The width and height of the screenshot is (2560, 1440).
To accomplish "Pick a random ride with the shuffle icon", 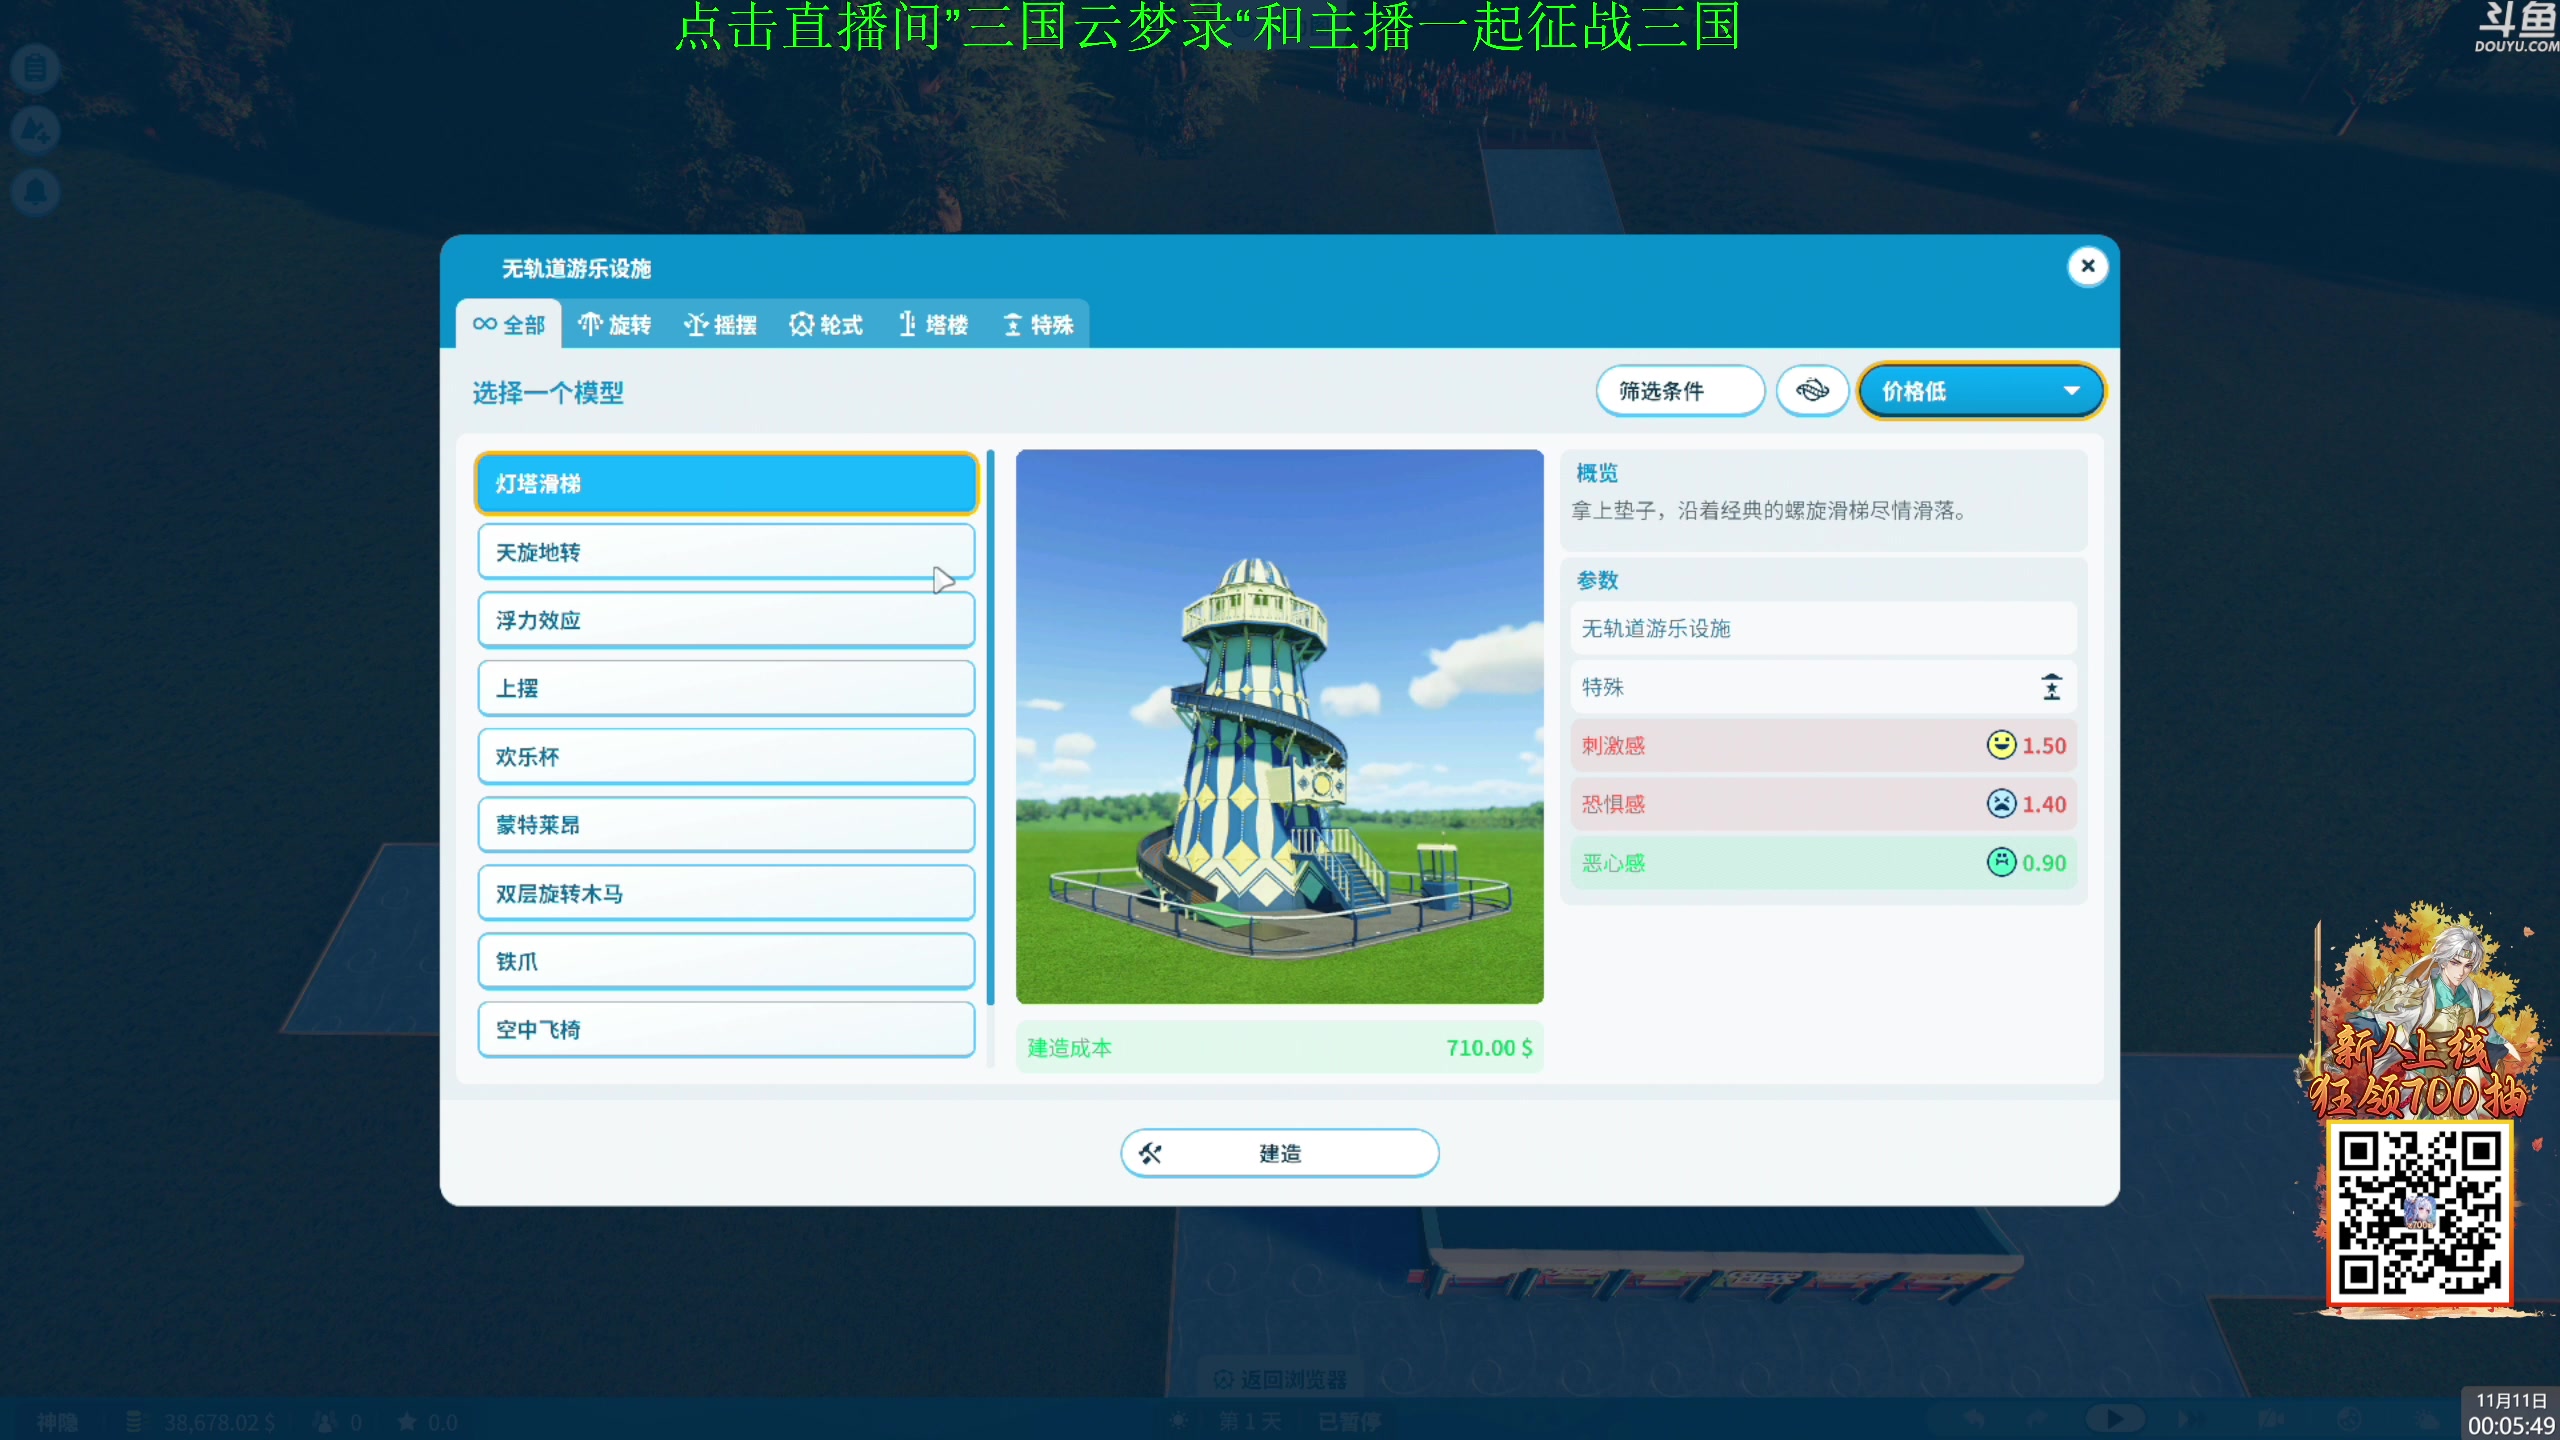I will (x=1812, y=390).
